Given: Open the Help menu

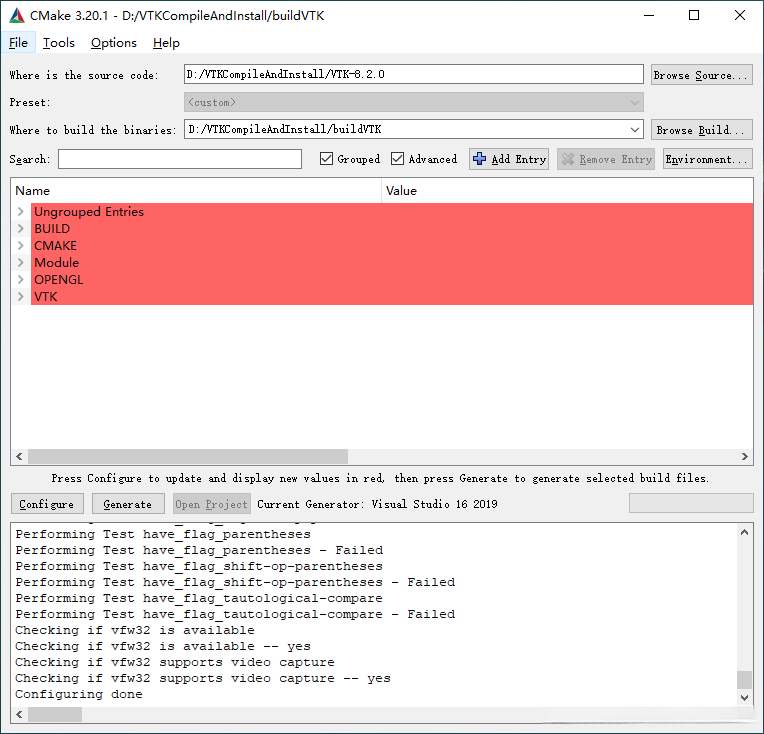Looking at the screenshot, I should 166,43.
